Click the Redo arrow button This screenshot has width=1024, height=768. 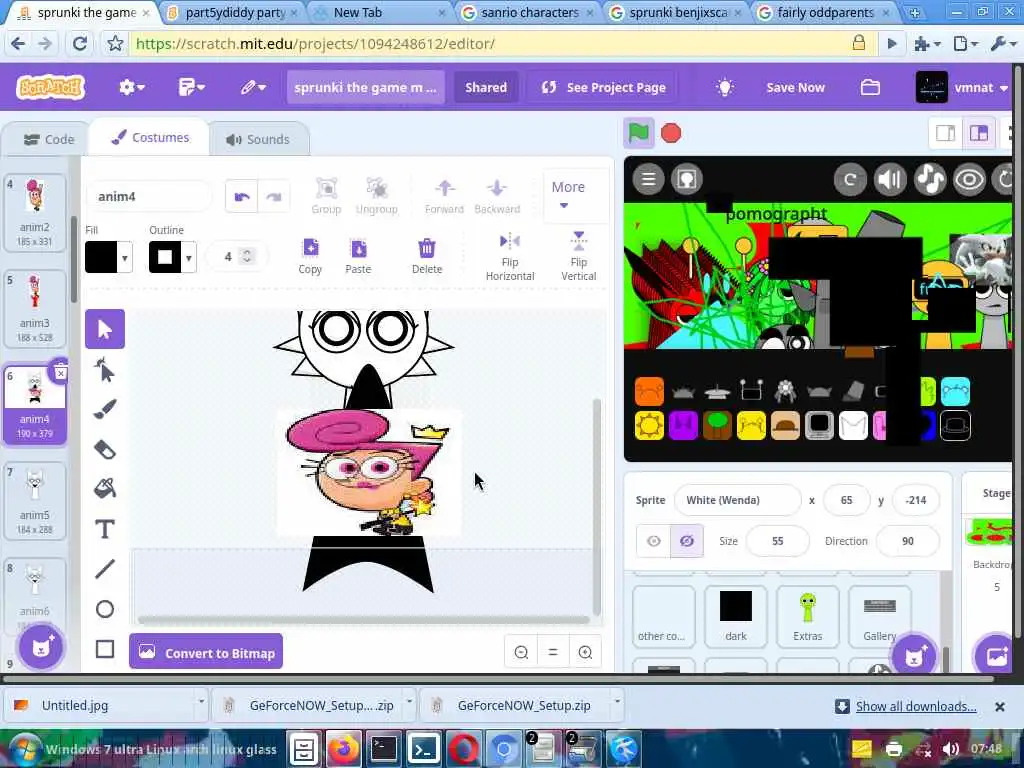click(274, 197)
